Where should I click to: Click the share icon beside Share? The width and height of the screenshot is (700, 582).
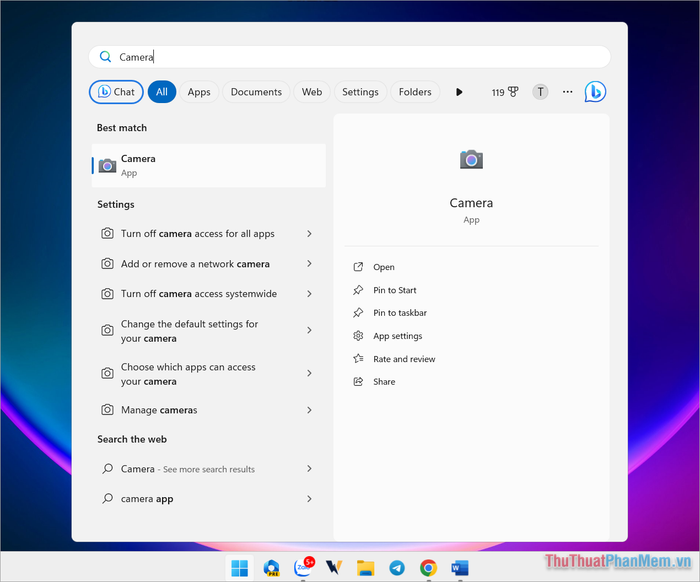click(x=358, y=382)
